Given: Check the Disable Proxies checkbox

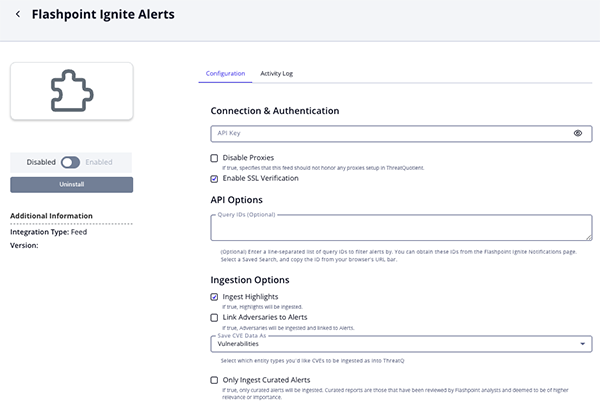Looking at the screenshot, I should 214,158.
